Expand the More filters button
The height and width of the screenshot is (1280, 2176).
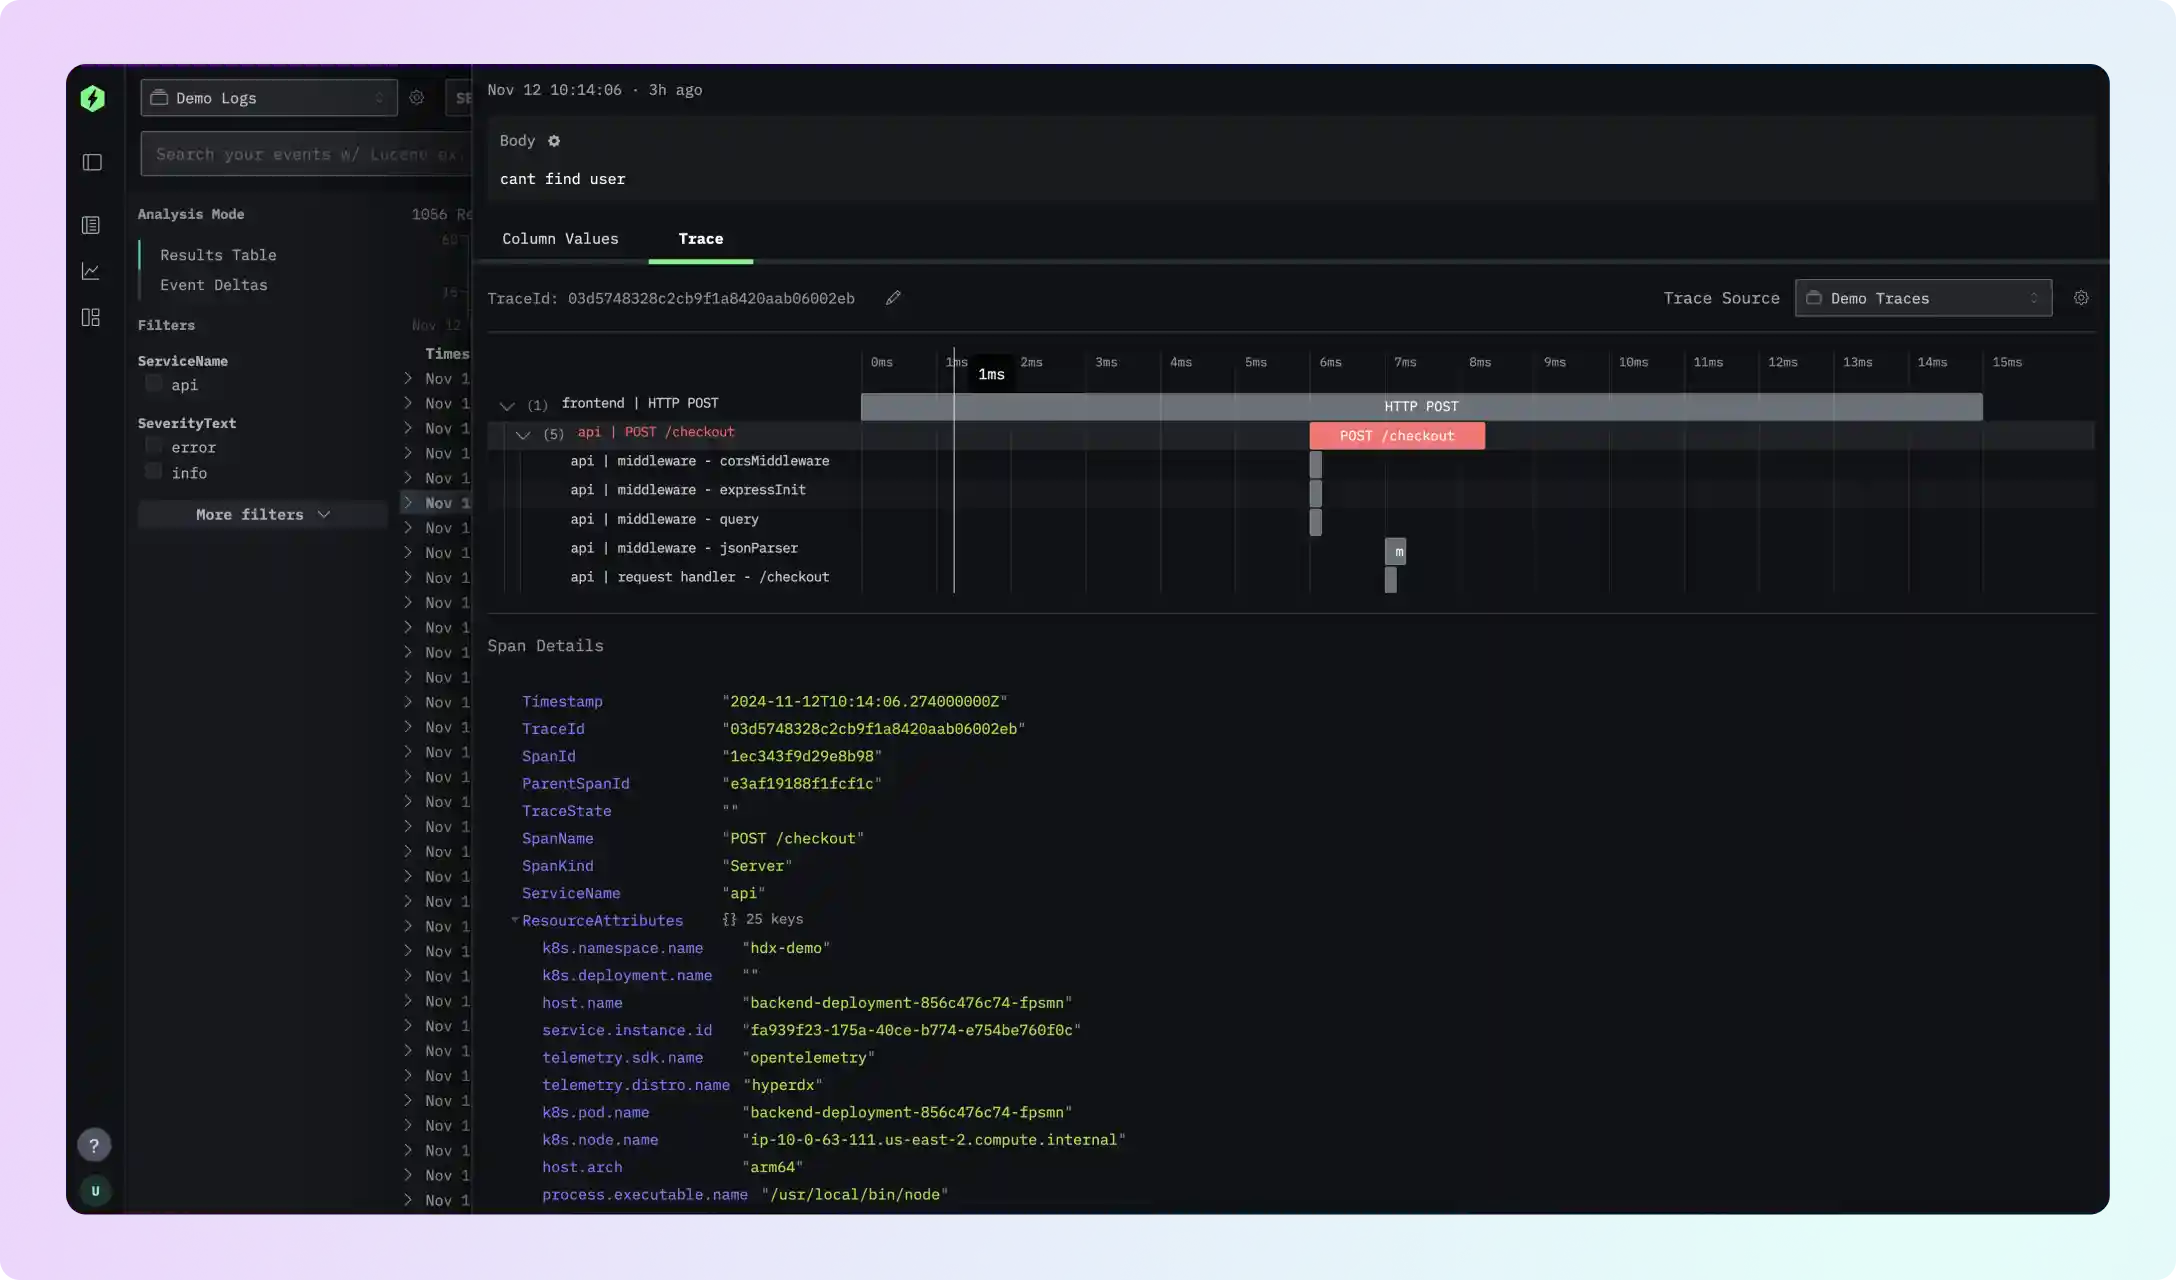point(262,514)
